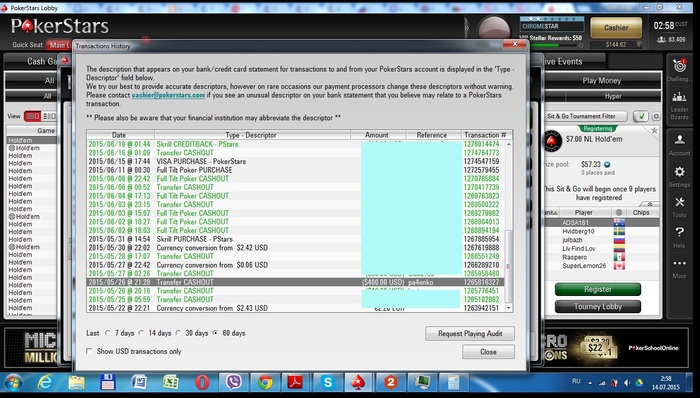Image resolution: width=700 pixels, height=398 pixels.
Task: Select the 14 days radio button
Action: (x=141, y=333)
